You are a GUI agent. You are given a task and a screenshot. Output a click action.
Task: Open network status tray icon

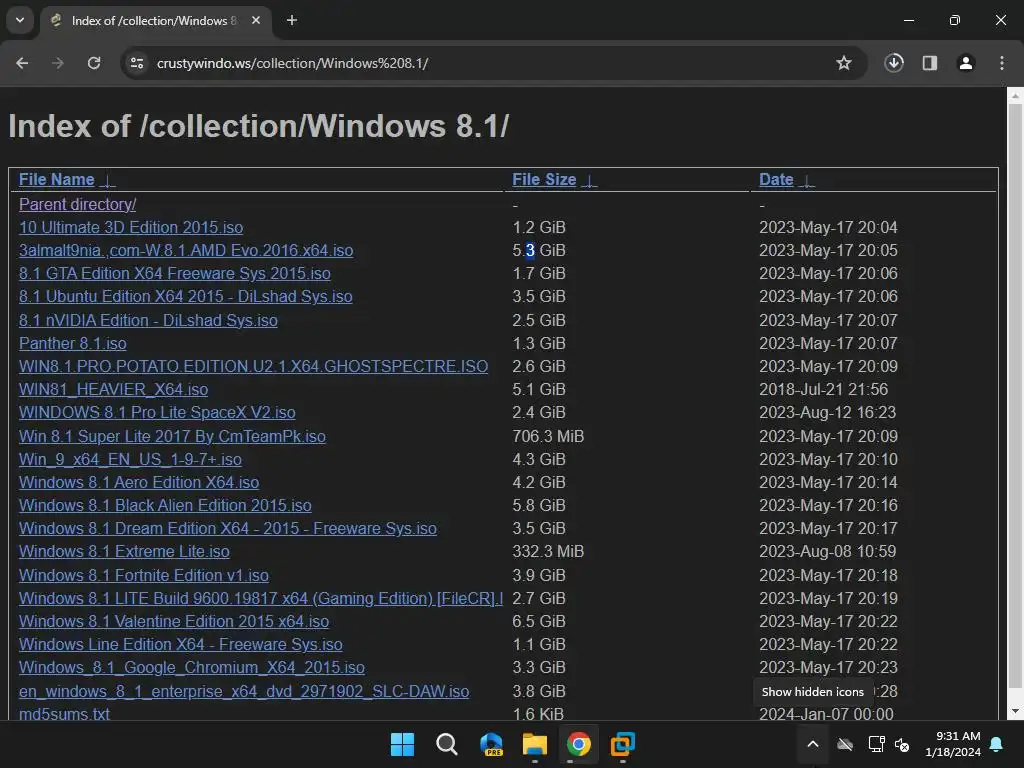876,744
